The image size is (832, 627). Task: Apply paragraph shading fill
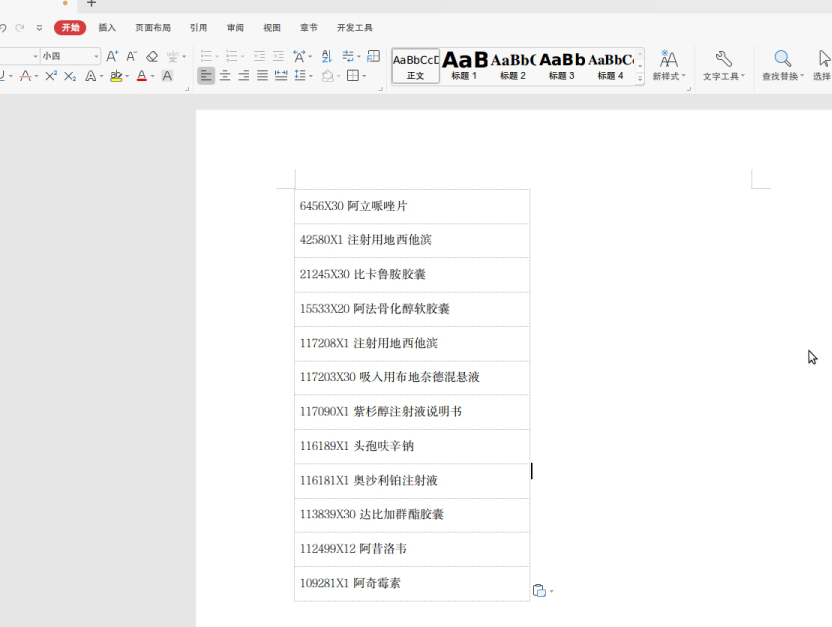(x=328, y=76)
